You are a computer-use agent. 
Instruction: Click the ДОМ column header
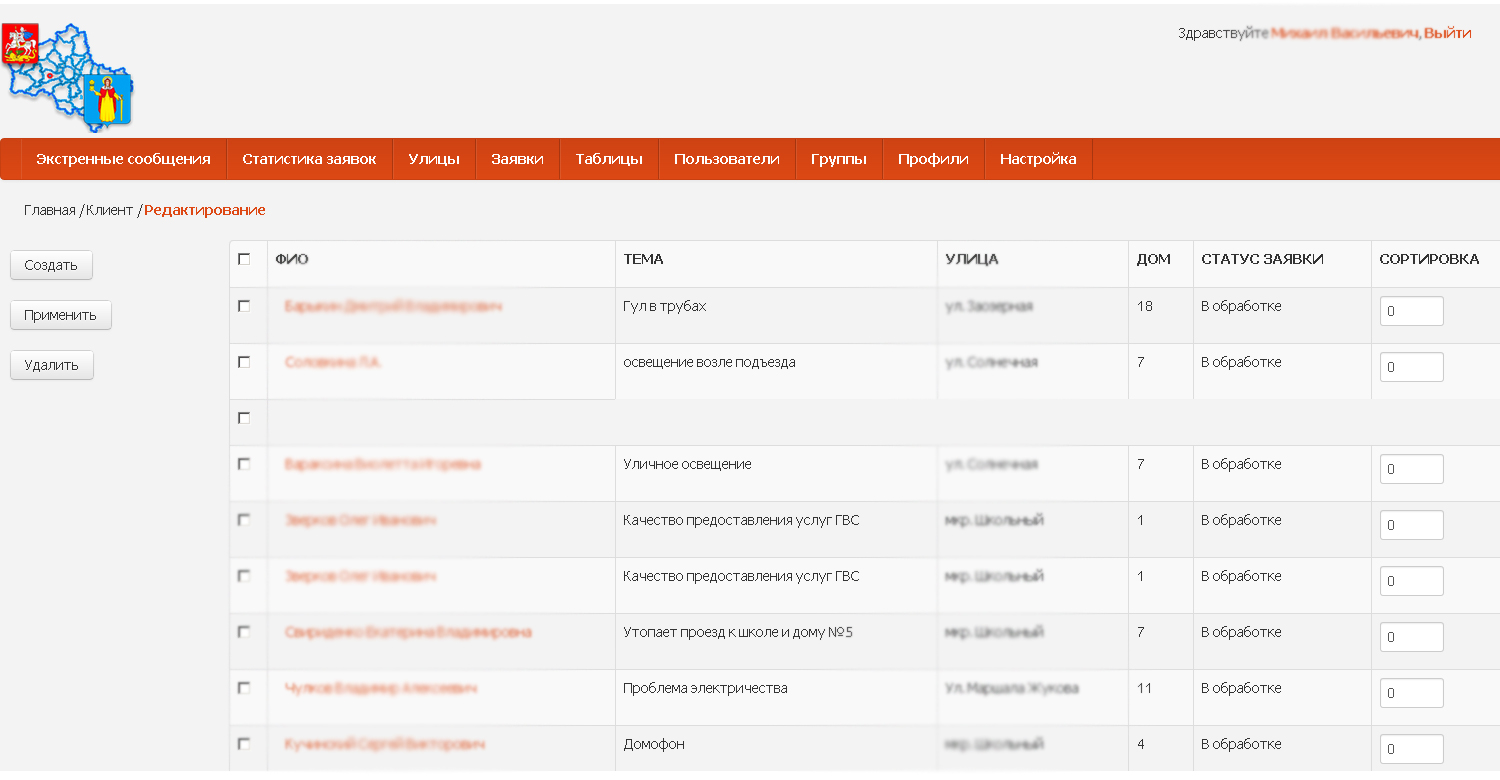pos(1154,259)
